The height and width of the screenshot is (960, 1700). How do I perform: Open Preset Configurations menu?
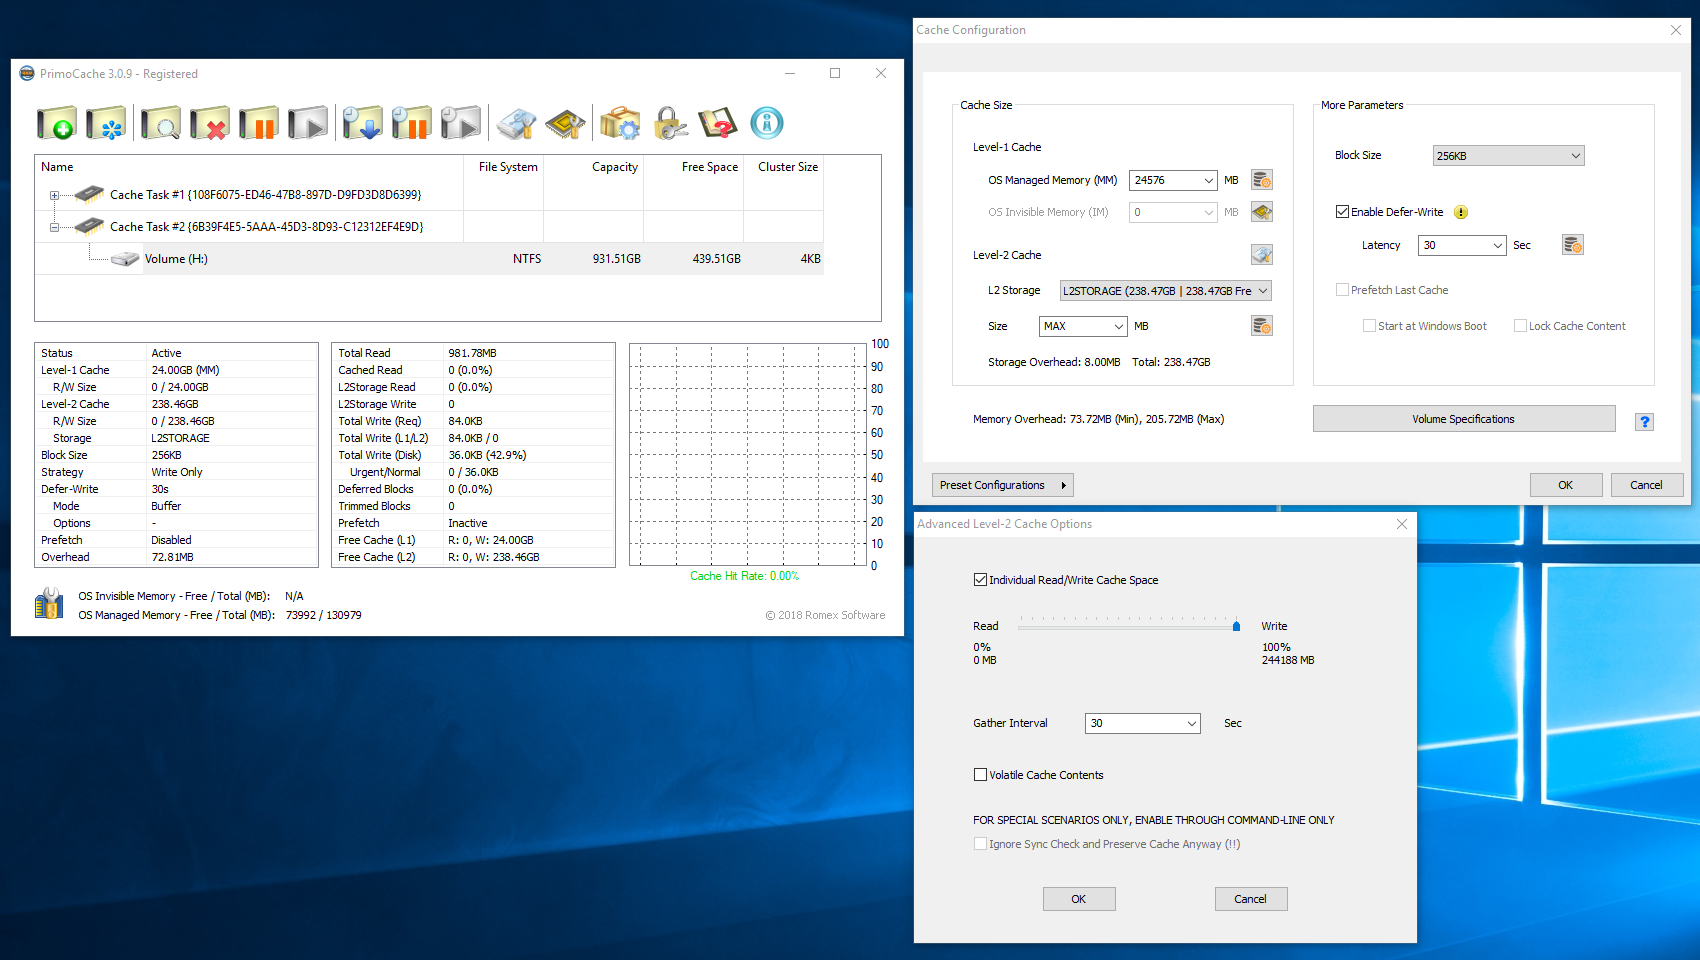[x=1002, y=486]
